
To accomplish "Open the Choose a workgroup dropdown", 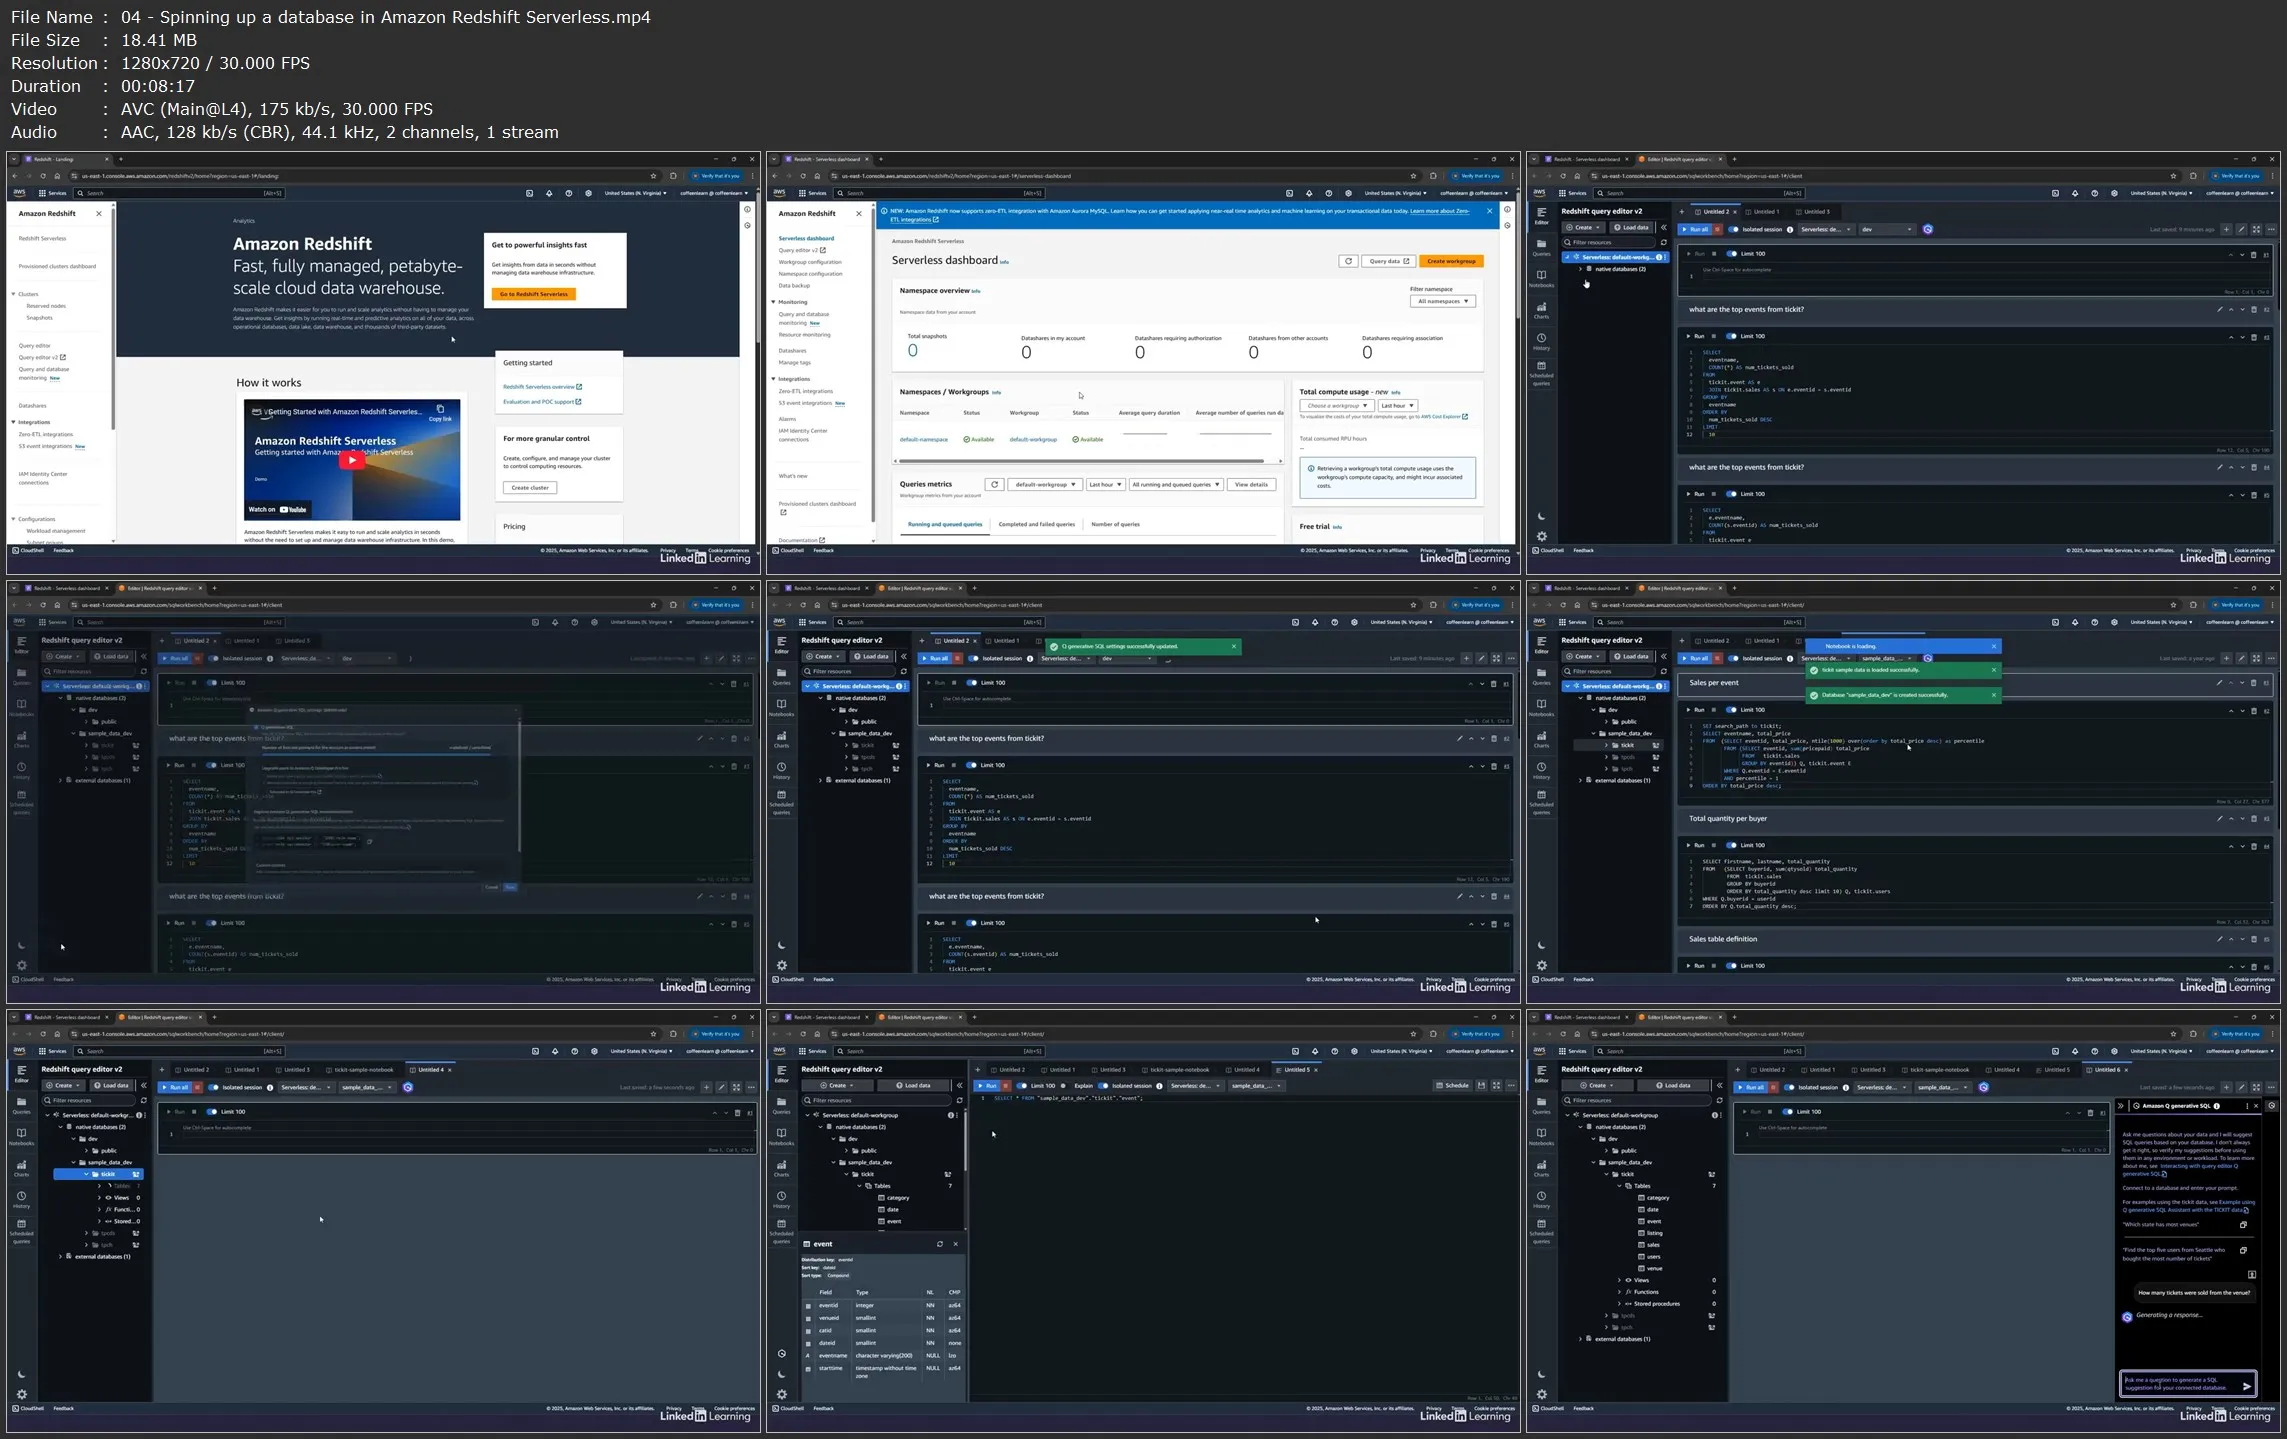I will coord(1336,406).
